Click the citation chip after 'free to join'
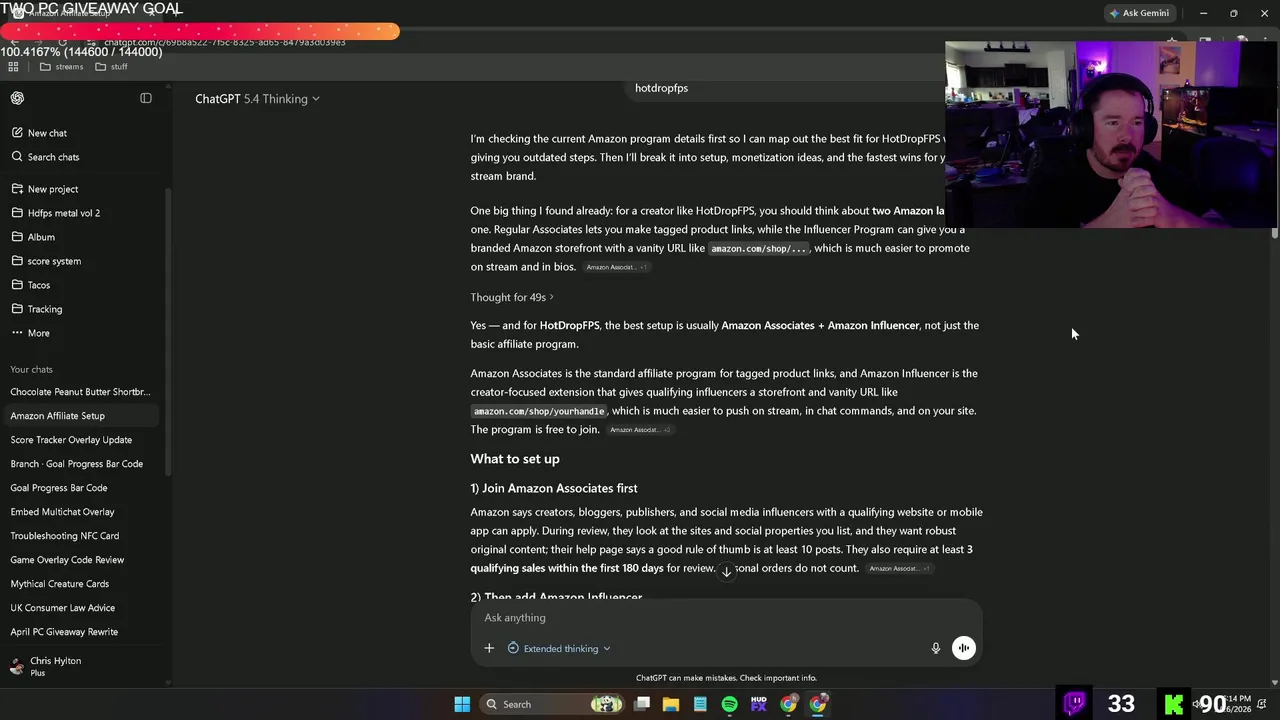Image resolution: width=1280 pixels, height=720 pixels. coord(640,430)
